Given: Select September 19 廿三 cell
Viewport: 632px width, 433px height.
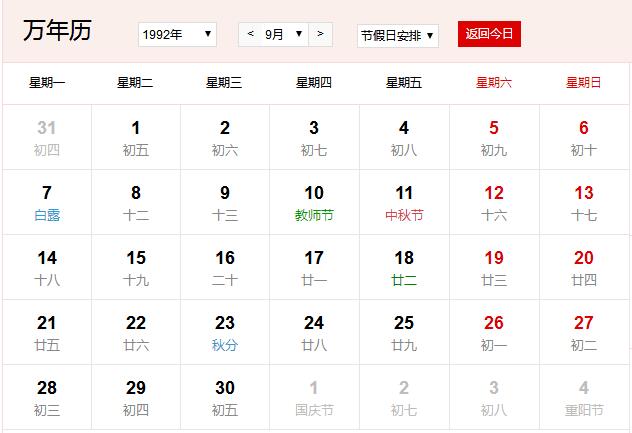Looking at the screenshot, I should pyautogui.click(x=494, y=267).
